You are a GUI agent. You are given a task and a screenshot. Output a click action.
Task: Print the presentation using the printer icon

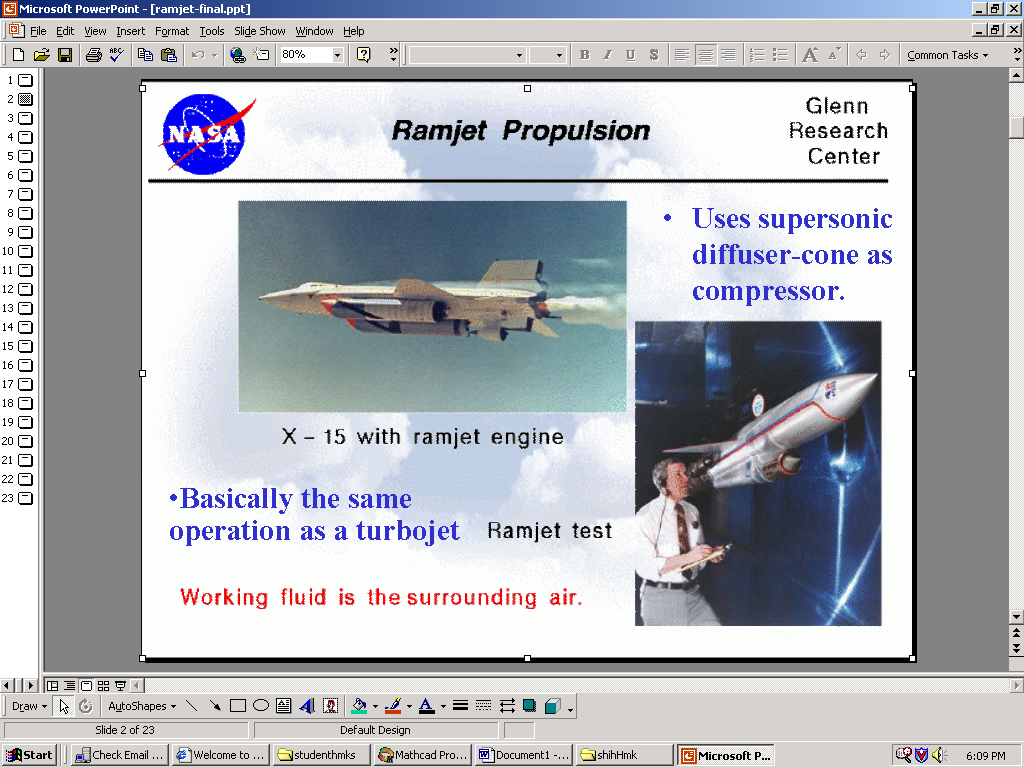93,55
